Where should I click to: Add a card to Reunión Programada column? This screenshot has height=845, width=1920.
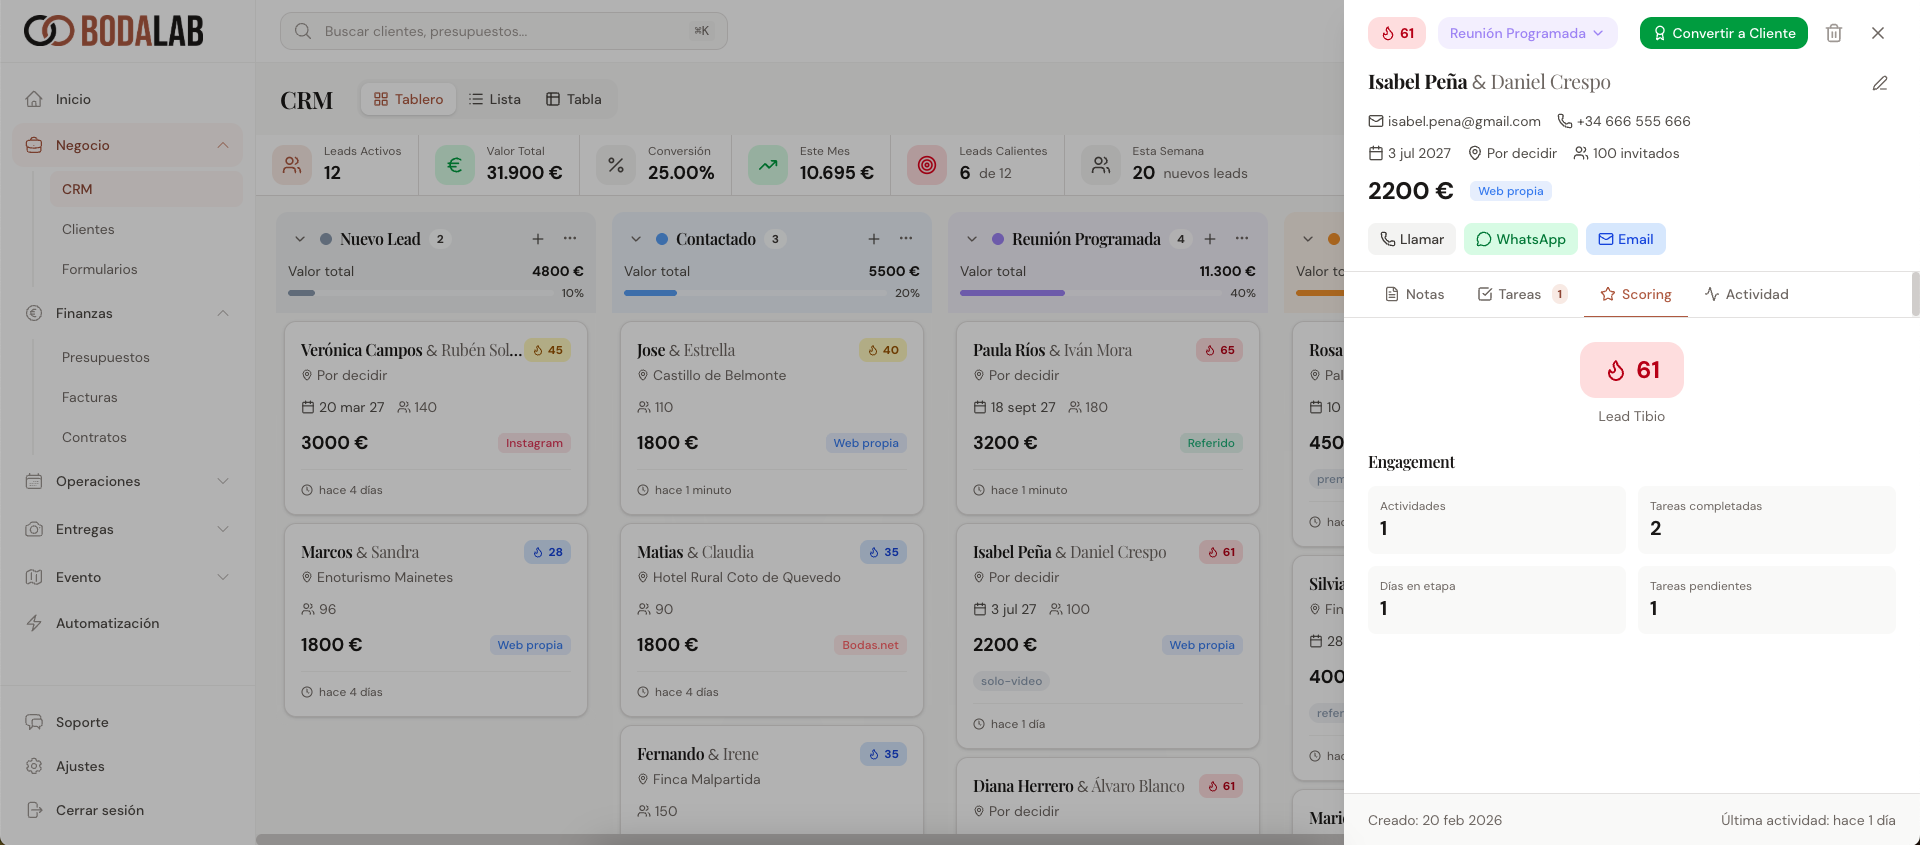1210,239
